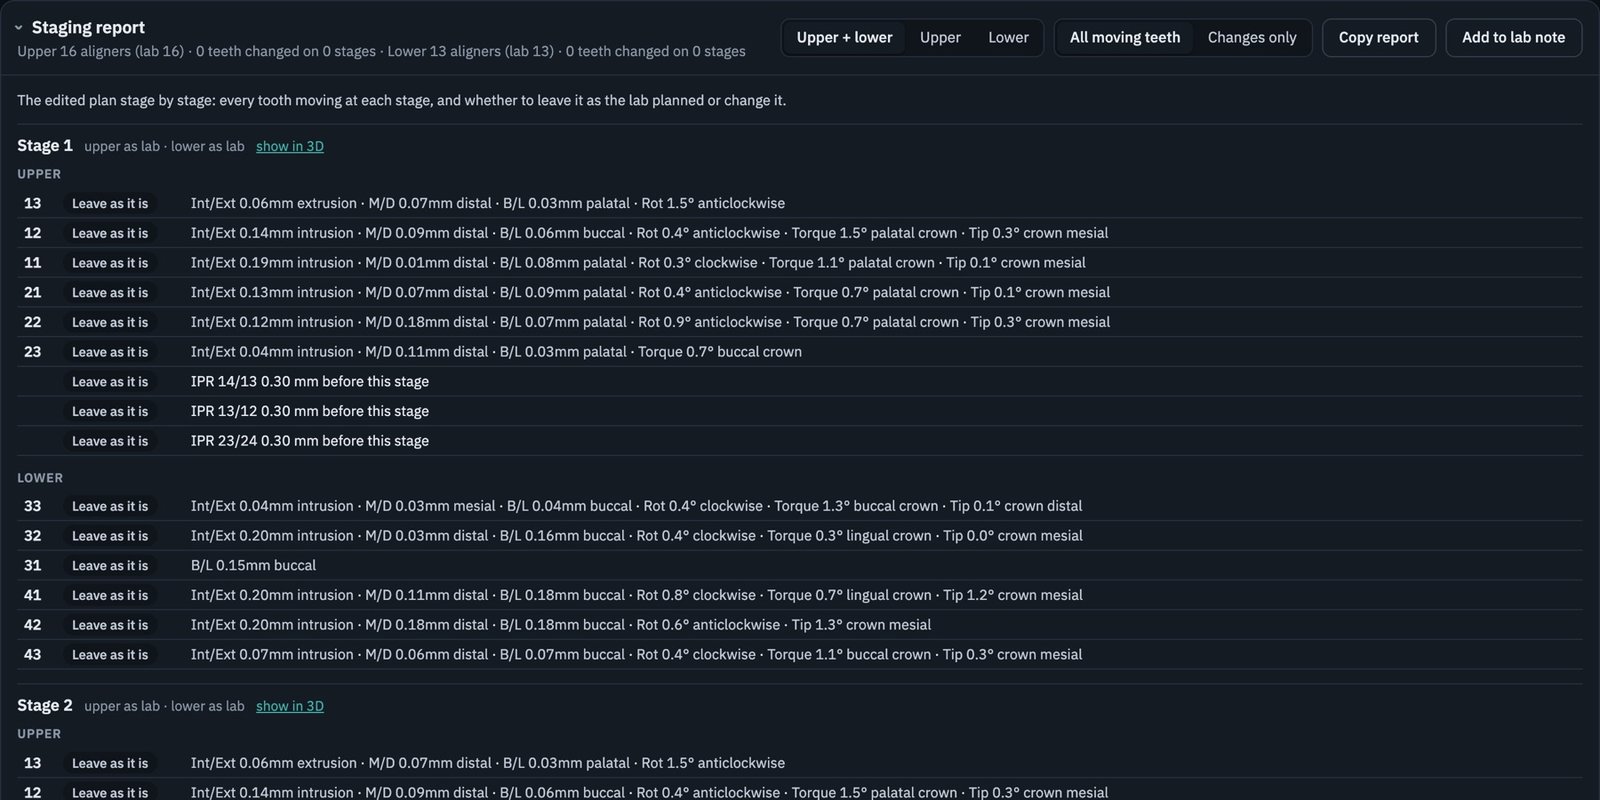Click tooth 23 movement text ending 'buccal crown'
The width and height of the screenshot is (1600, 800).
tap(496, 352)
